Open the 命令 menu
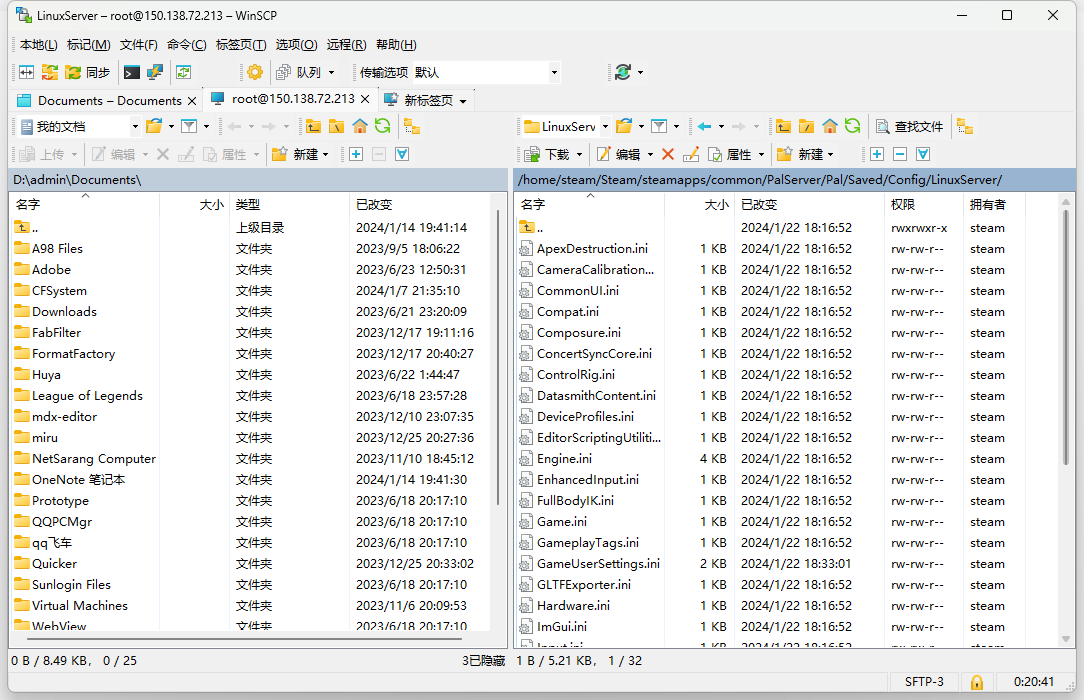Viewport: 1084px width, 700px height. click(187, 45)
